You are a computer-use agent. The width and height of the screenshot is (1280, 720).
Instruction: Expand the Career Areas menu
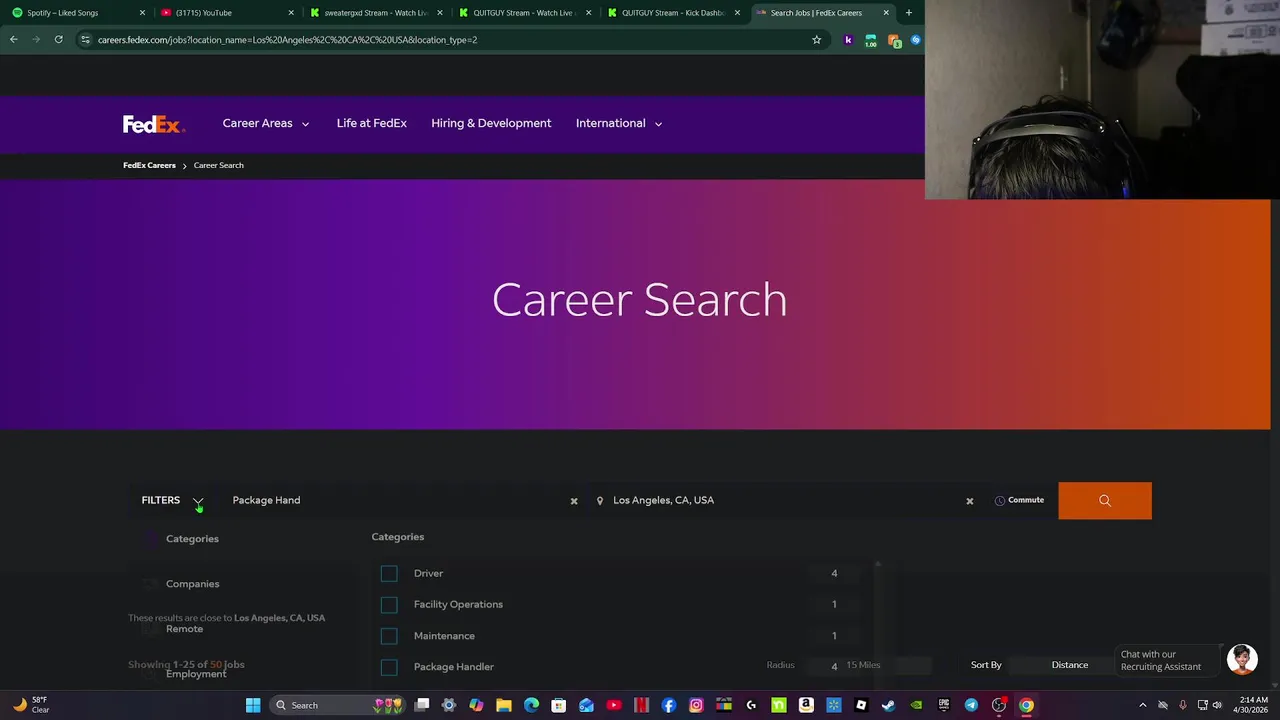pyautogui.click(x=266, y=123)
